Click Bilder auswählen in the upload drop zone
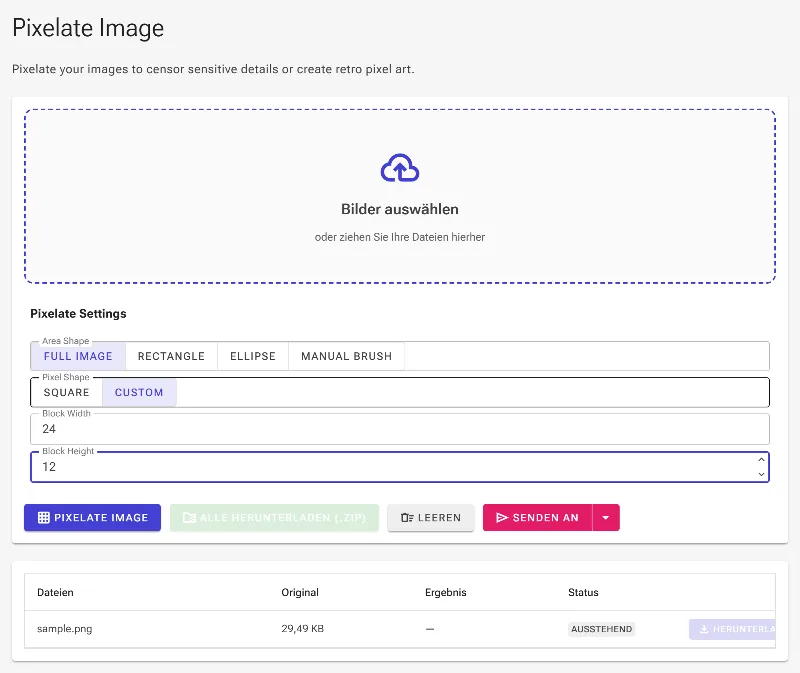800x673 pixels. (x=399, y=209)
